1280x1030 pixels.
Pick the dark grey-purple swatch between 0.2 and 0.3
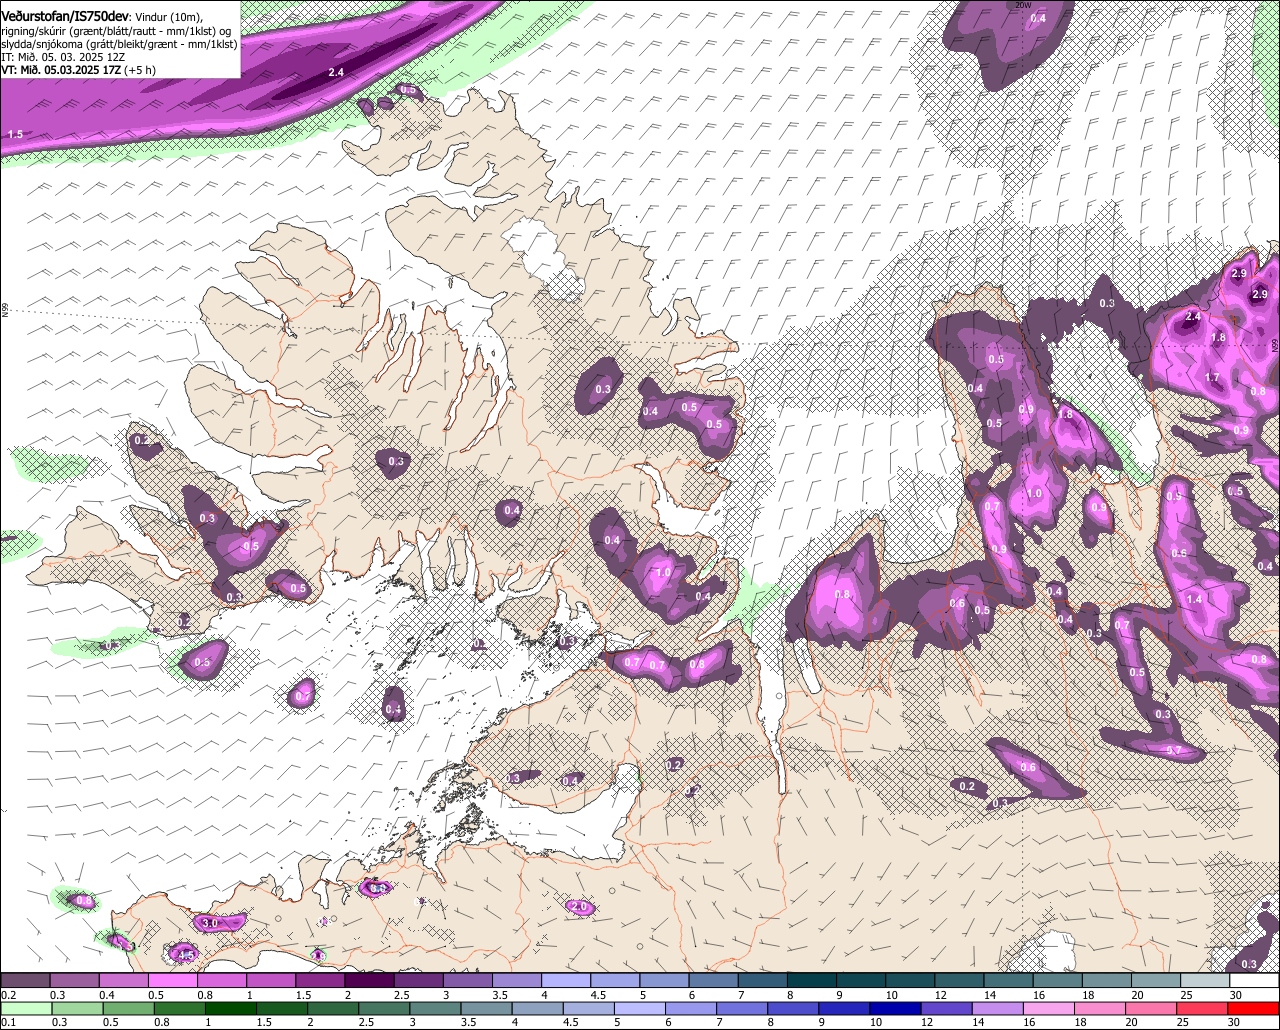click(24, 981)
